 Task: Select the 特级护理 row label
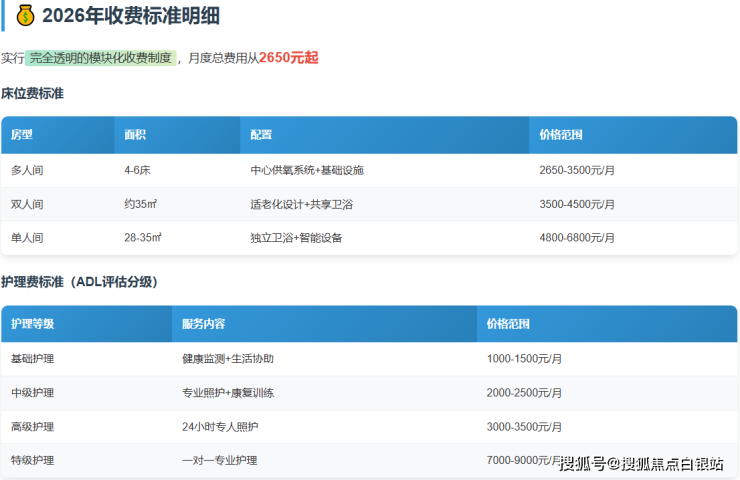click(32, 460)
